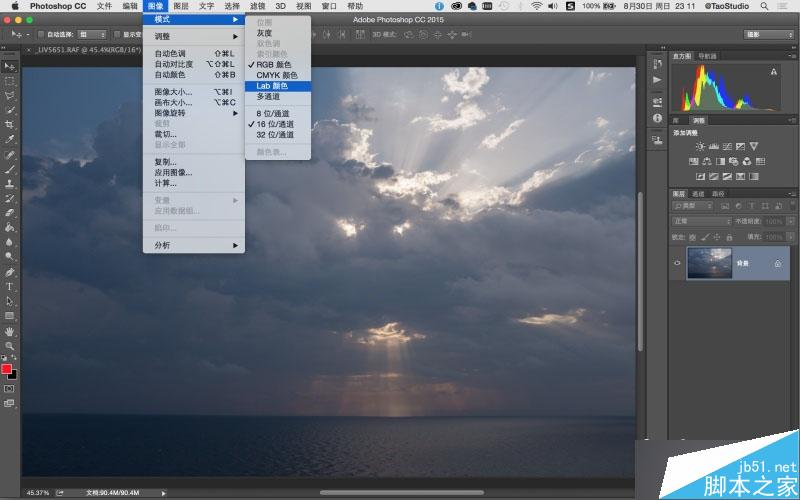Expand the 调整 submenu in Image menu
The image size is (800, 500).
pyautogui.click(x=194, y=36)
